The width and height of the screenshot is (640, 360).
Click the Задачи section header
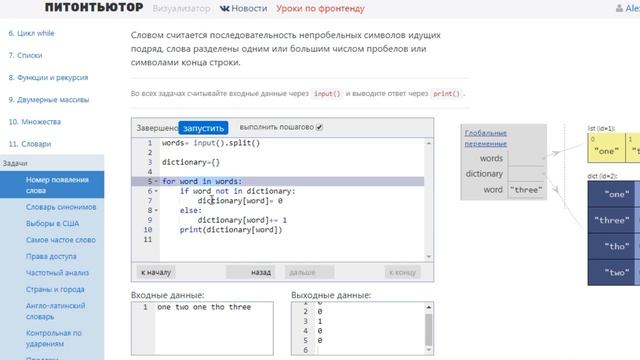[52, 163]
